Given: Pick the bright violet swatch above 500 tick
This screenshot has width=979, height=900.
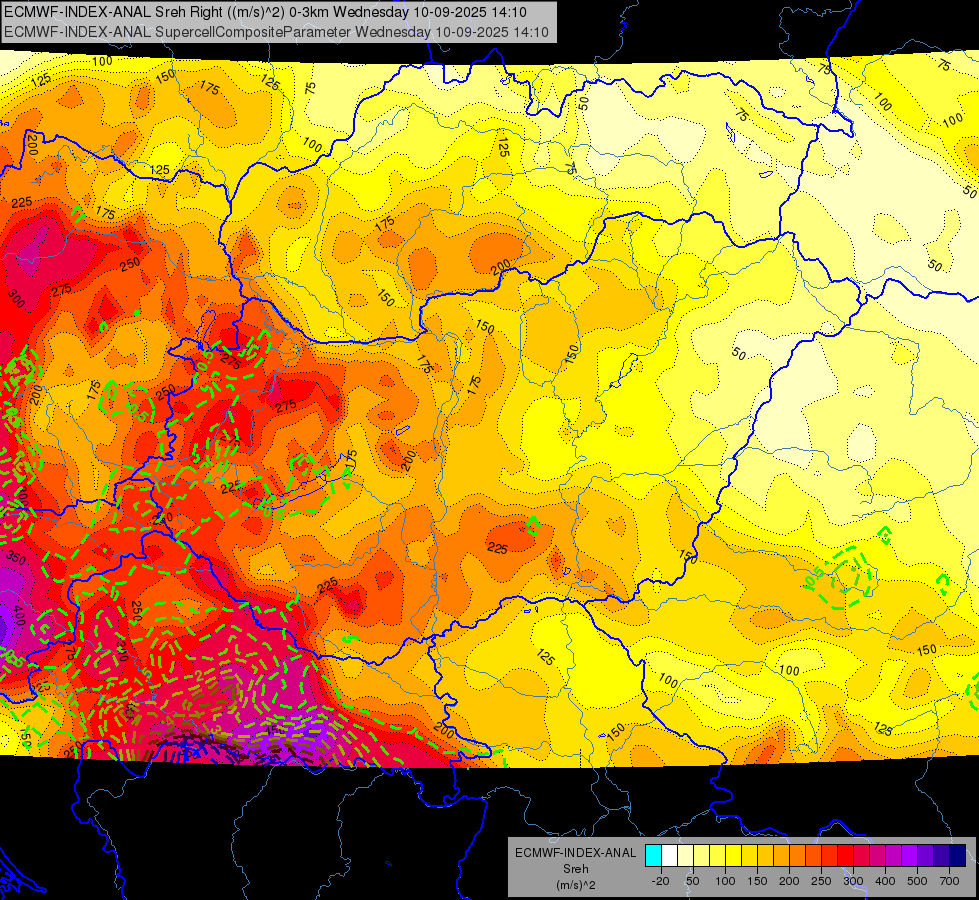Looking at the screenshot, I should click(x=910, y=855).
